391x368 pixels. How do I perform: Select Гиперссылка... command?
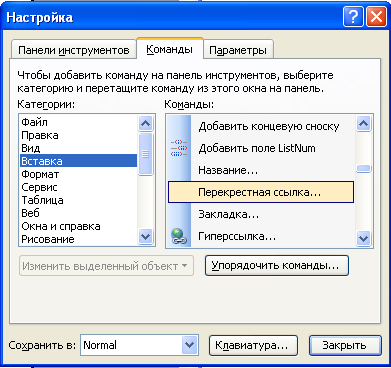pos(261,237)
